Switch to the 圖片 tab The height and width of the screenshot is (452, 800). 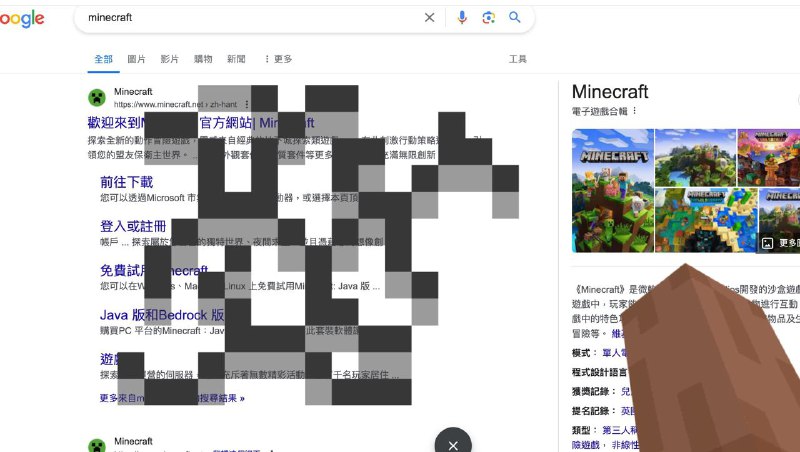tap(136, 59)
